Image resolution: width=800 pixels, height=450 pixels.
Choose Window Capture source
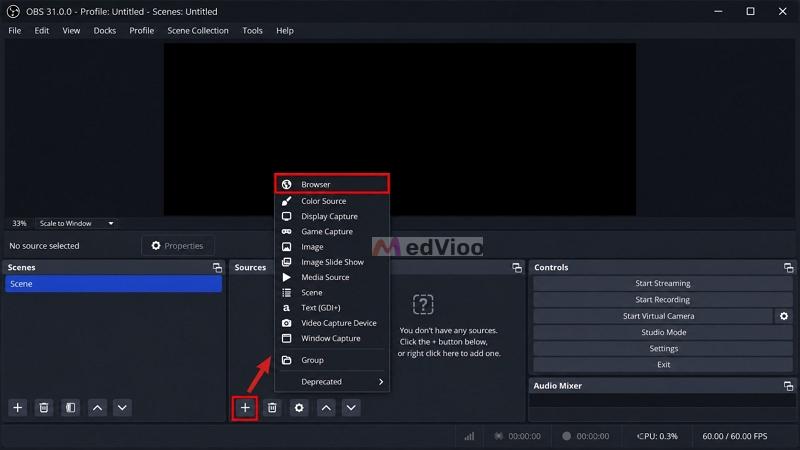[x=332, y=338]
